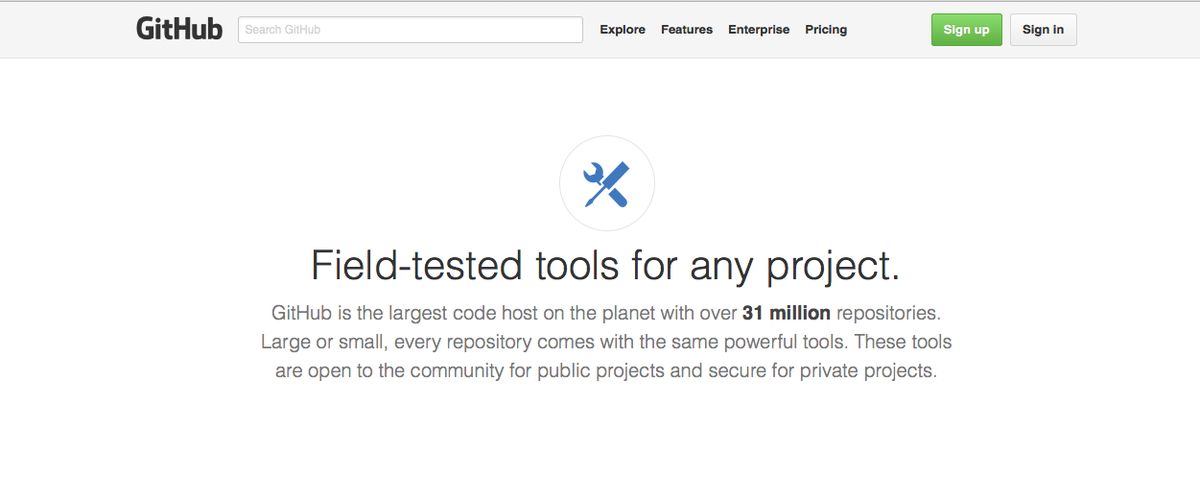Open the Explore navigation item

click(623, 30)
